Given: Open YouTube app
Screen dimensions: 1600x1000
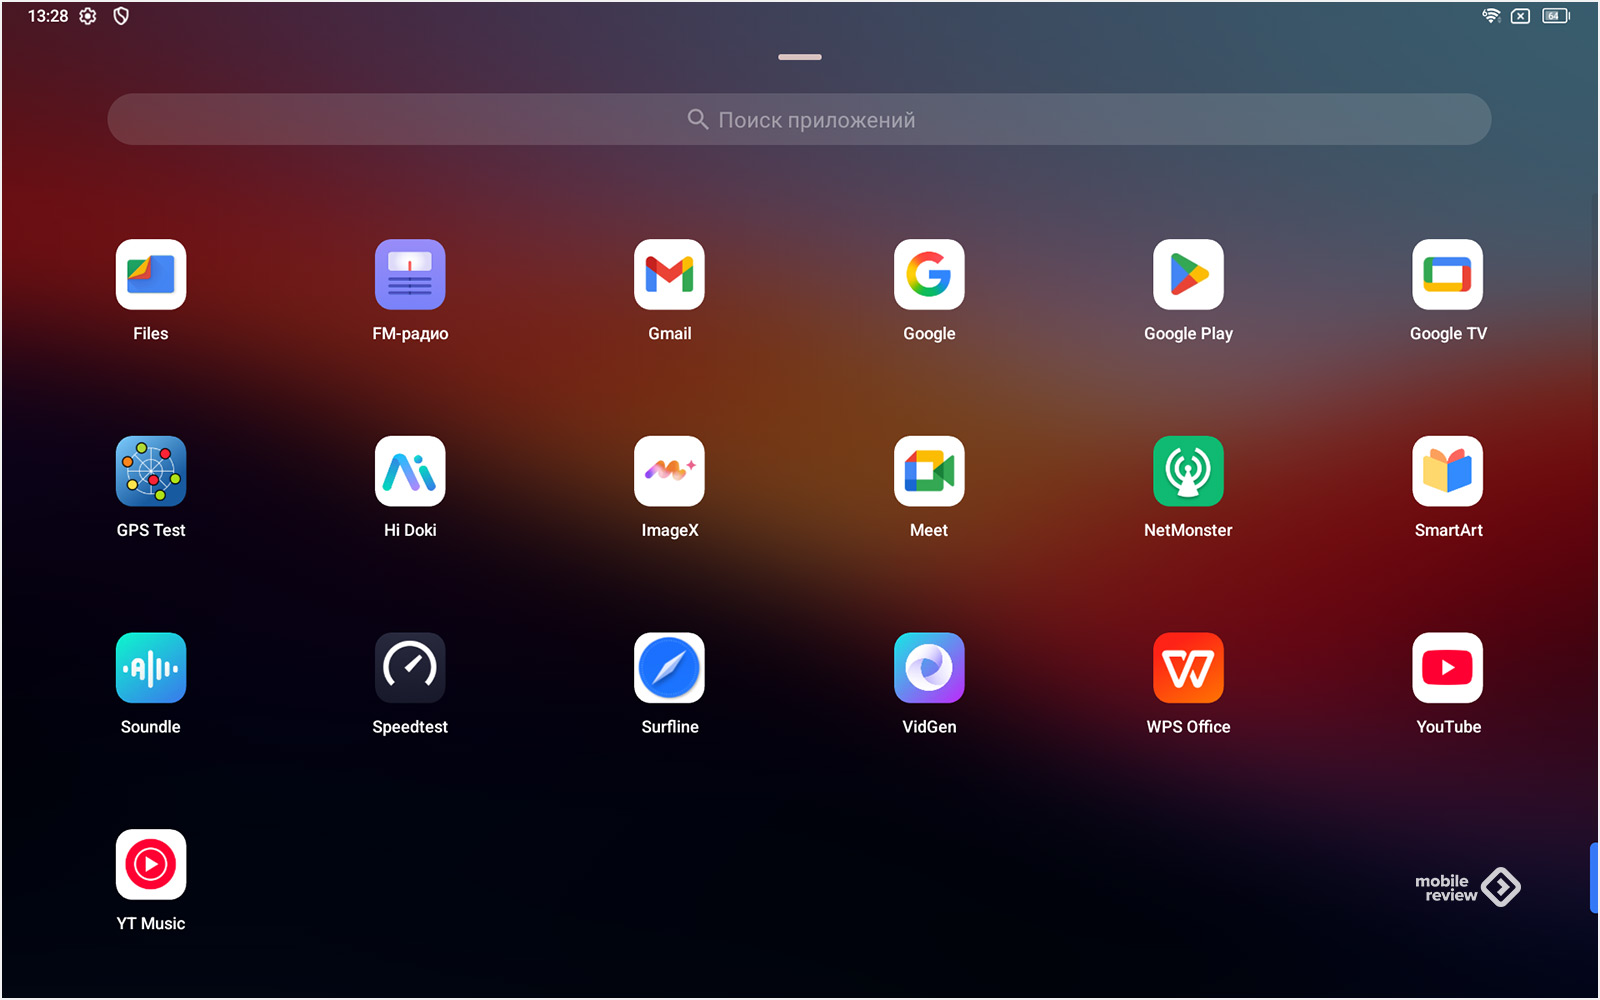Looking at the screenshot, I should pos(1448,668).
